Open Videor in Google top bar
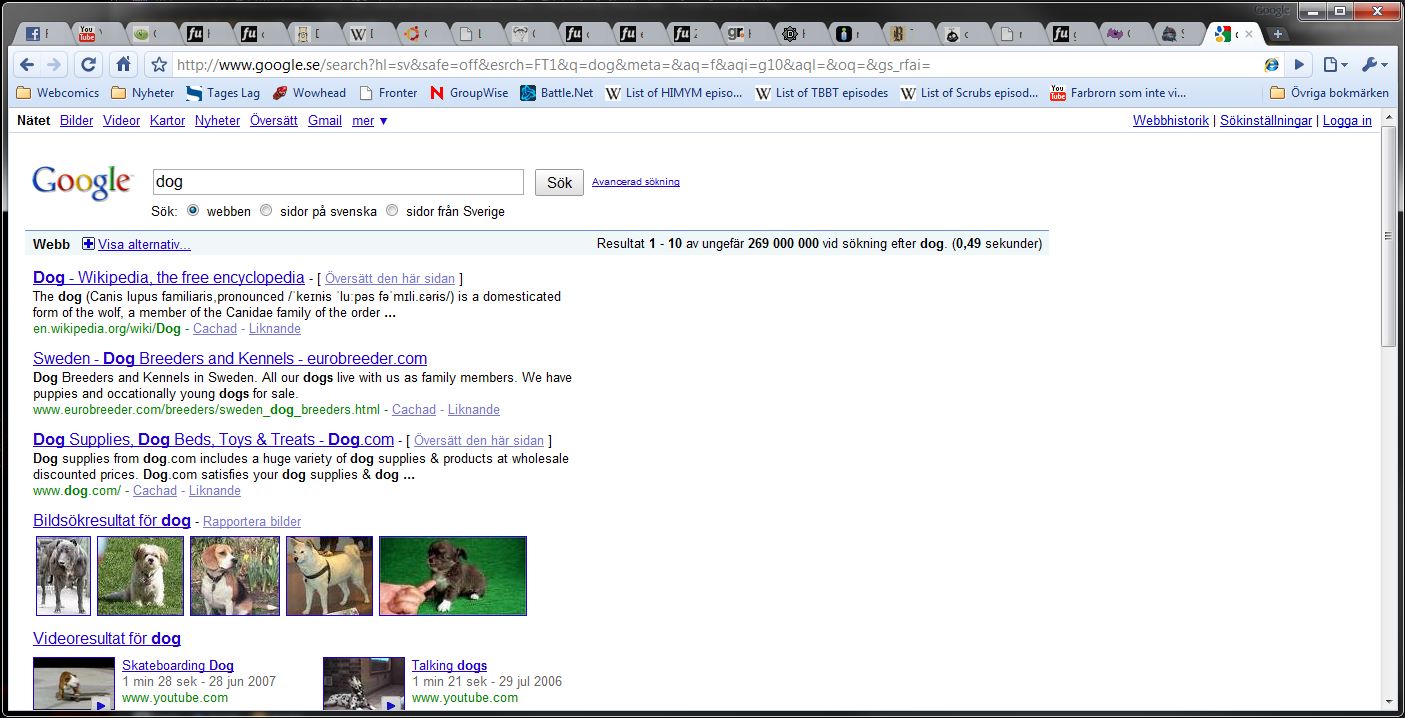Viewport: 1405px width, 718px height. (x=122, y=121)
